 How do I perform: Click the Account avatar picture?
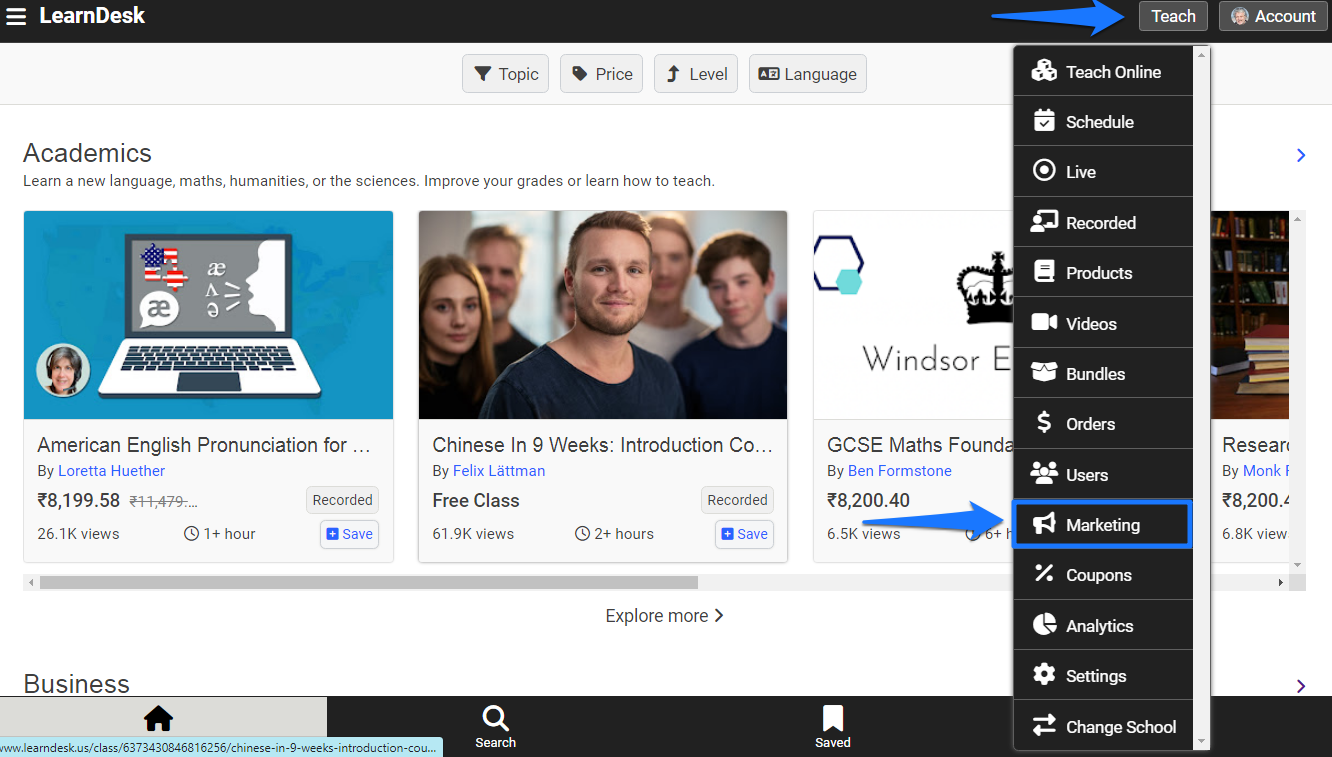pyautogui.click(x=1240, y=17)
